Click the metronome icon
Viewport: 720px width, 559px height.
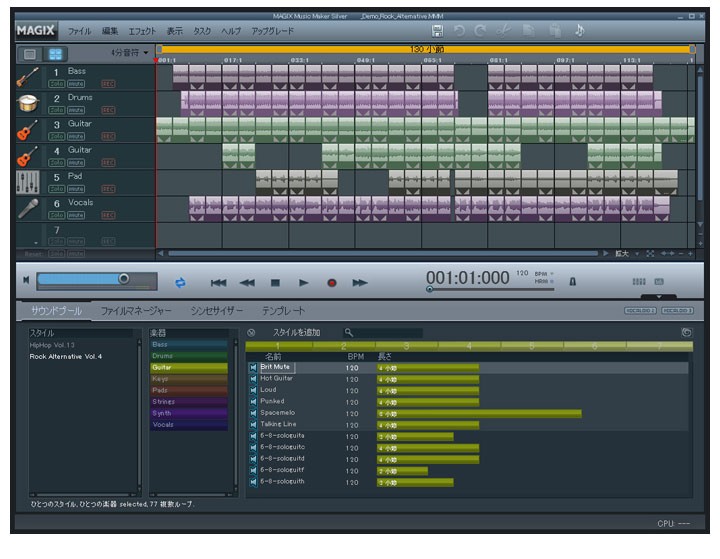pyautogui.click(x=572, y=281)
